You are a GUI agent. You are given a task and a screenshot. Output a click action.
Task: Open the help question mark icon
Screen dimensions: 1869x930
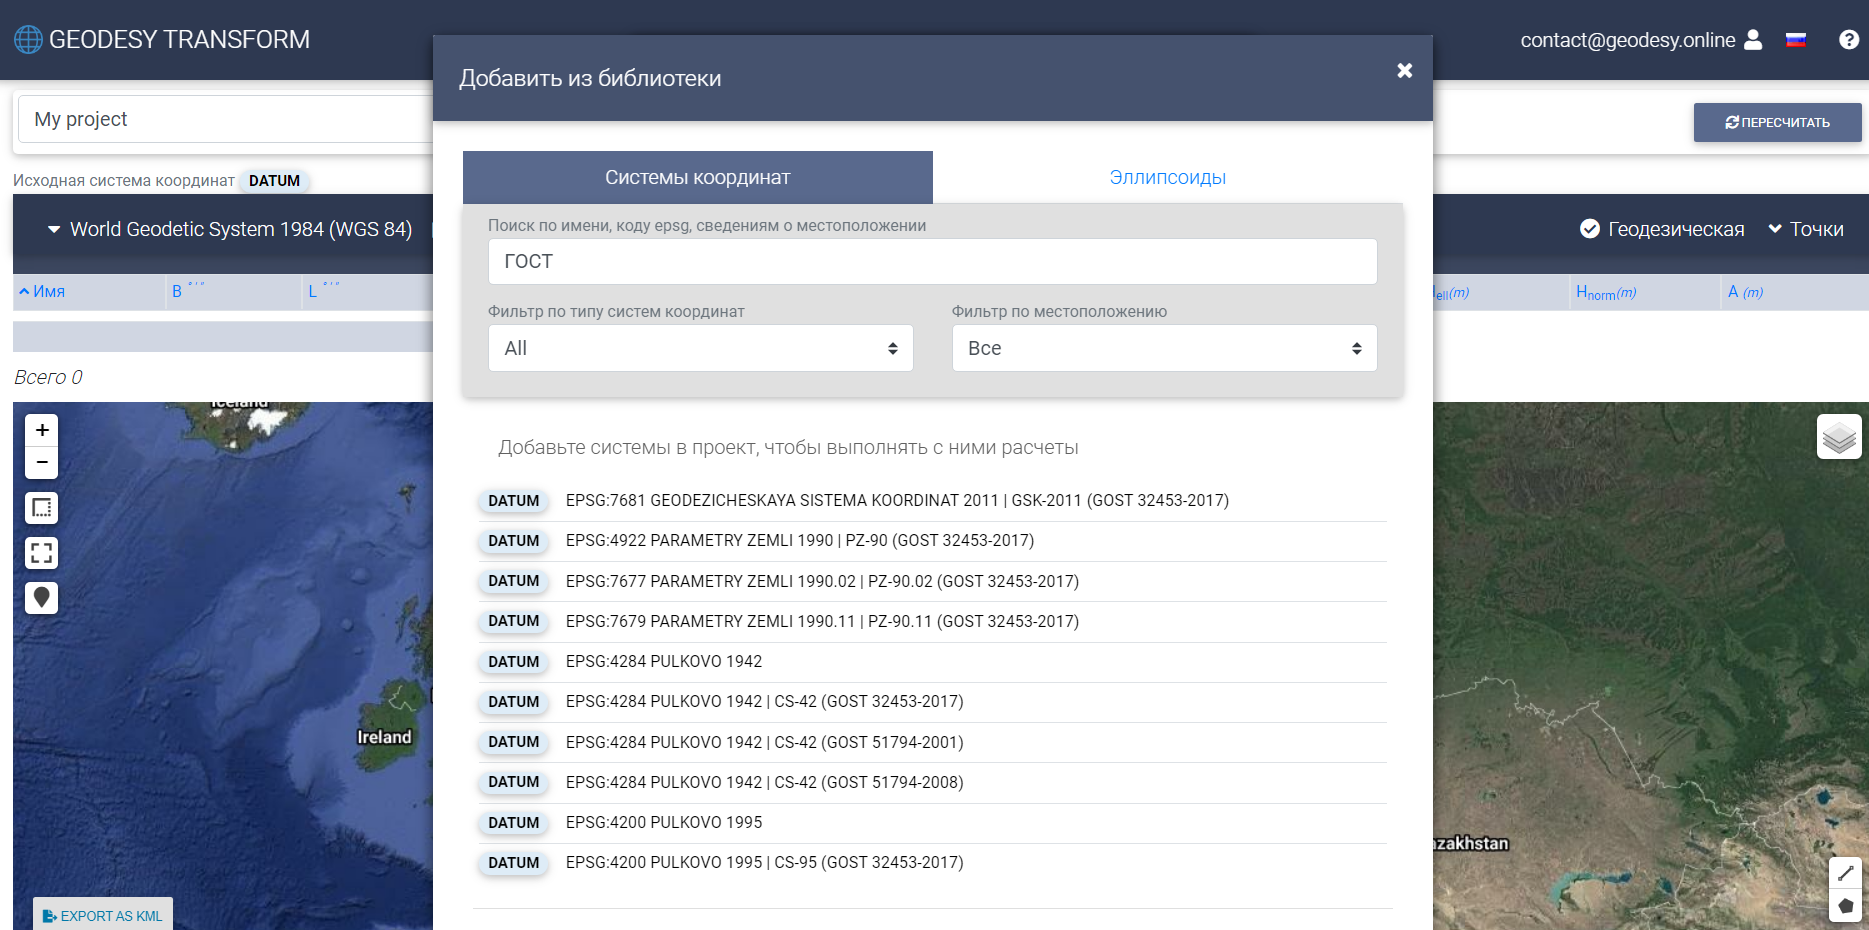(1848, 40)
